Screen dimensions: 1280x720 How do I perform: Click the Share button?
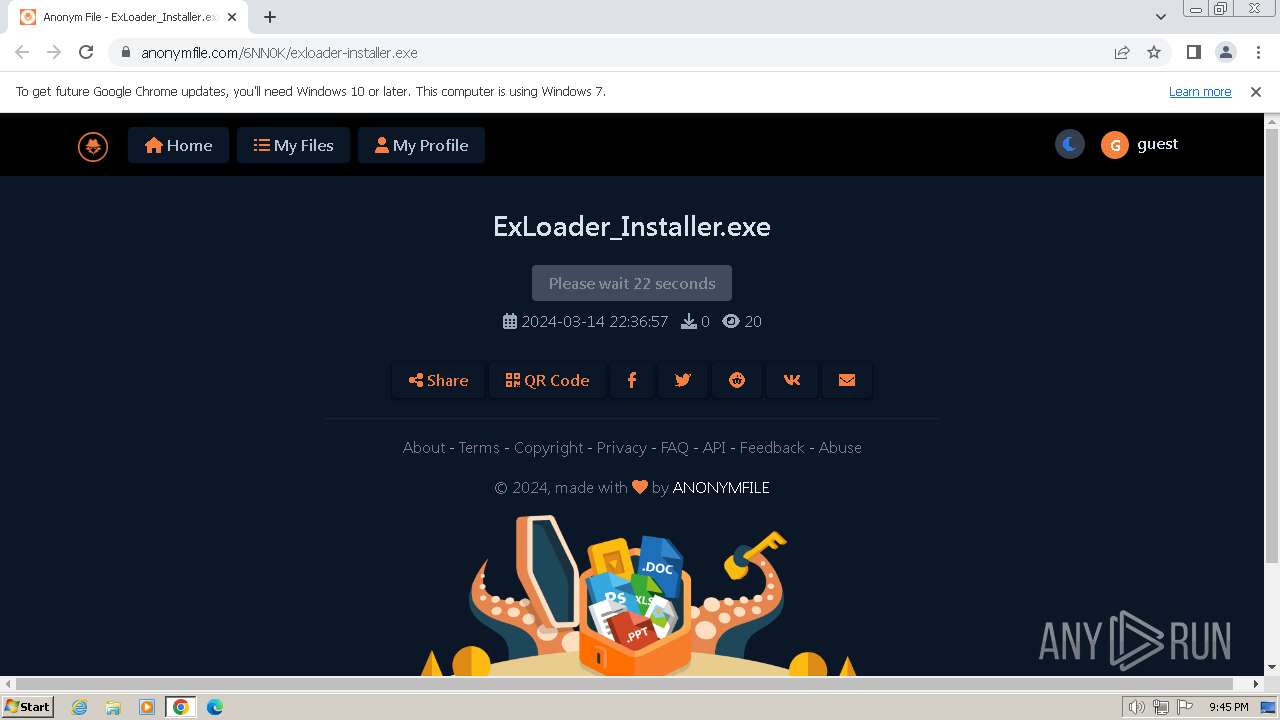point(438,380)
